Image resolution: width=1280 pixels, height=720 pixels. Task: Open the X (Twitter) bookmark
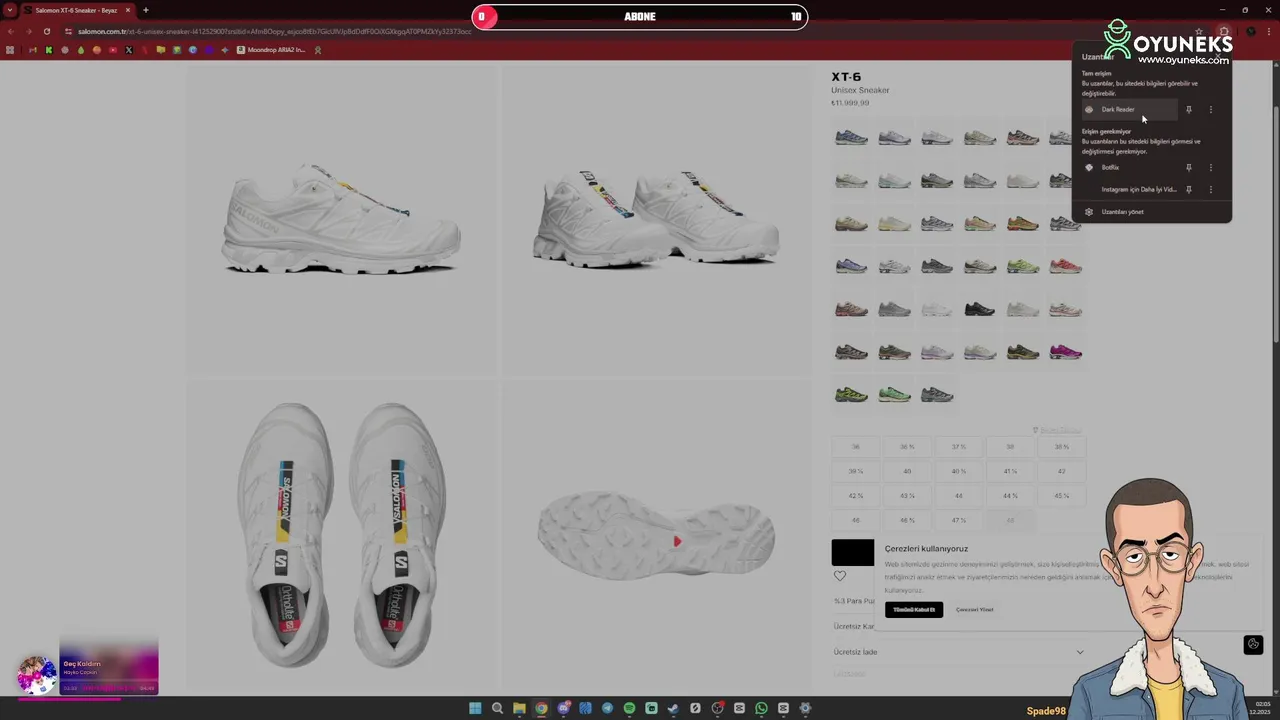point(128,50)
